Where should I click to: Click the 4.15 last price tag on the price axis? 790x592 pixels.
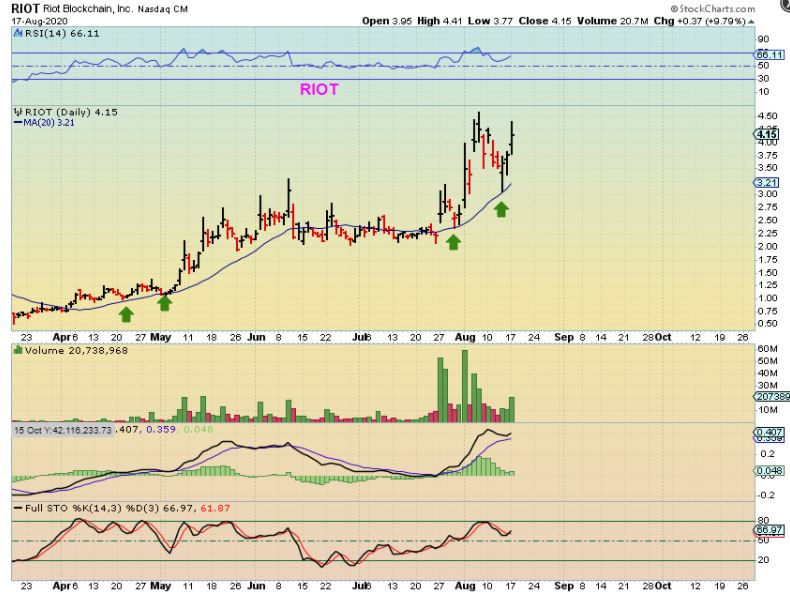point(766,134)
